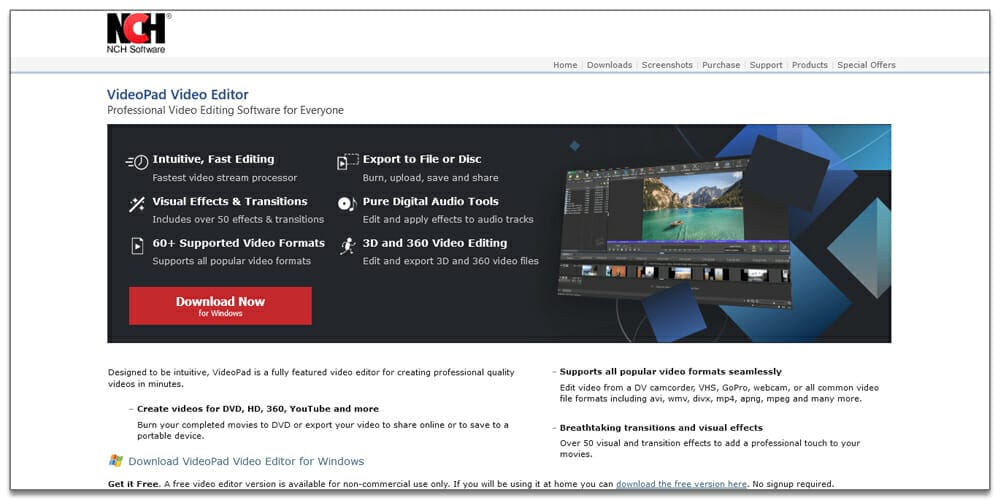Click 'Includes over 50 effects & transitions' text
This screenshot has width=1000, height=500.
238,219
